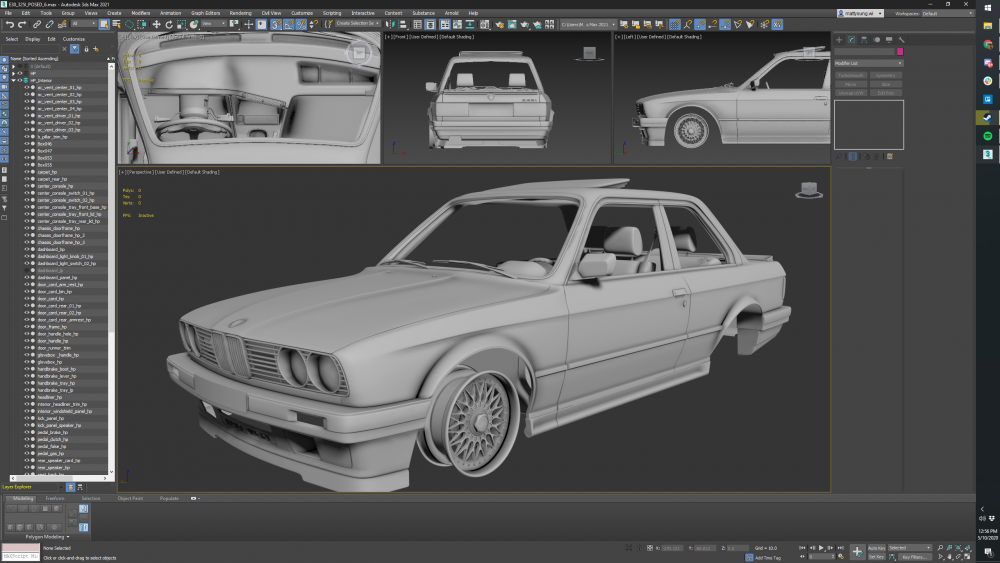Open the Arnold menu

pyautogui.click(x=452, y=13)
